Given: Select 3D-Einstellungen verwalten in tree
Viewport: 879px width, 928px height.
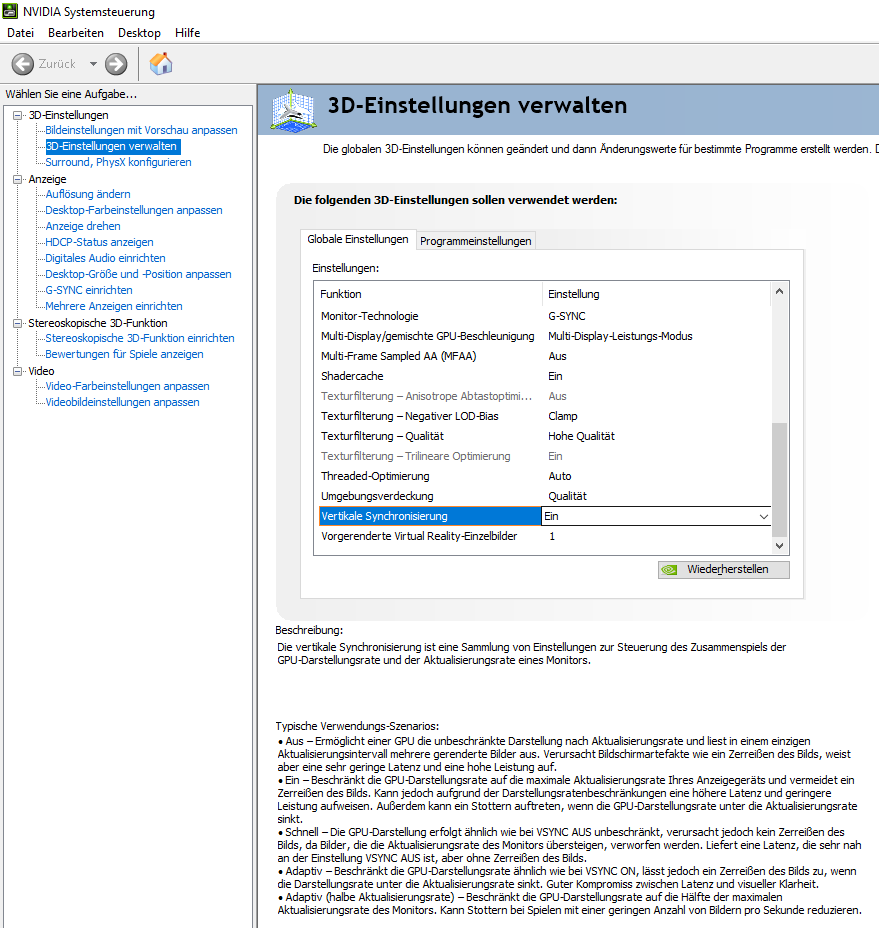Looking at the screenshot, I should click(x=111, y=146).
